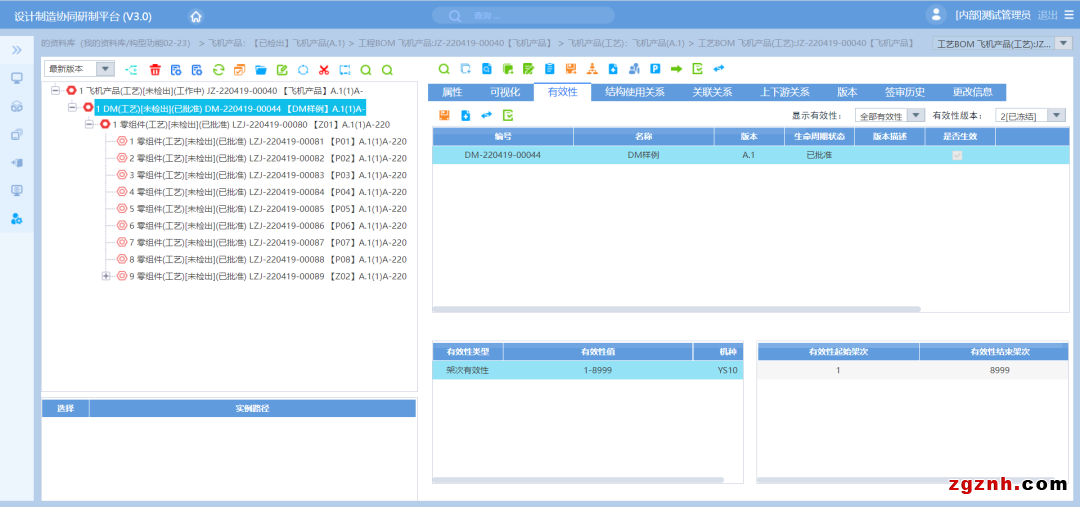The width and height of the screenshot is (1080, 507).
Task: Toggle the 是否生效 checkbox in DM样例 row
Action: 957,155
